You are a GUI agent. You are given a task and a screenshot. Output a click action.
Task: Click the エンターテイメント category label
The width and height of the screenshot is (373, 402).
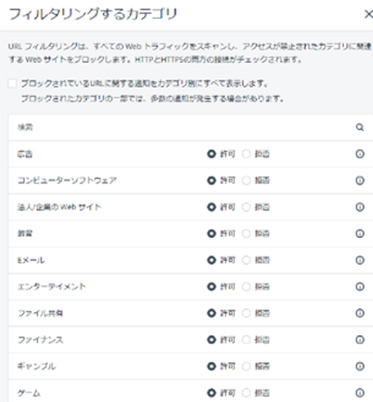click(52, 287)
